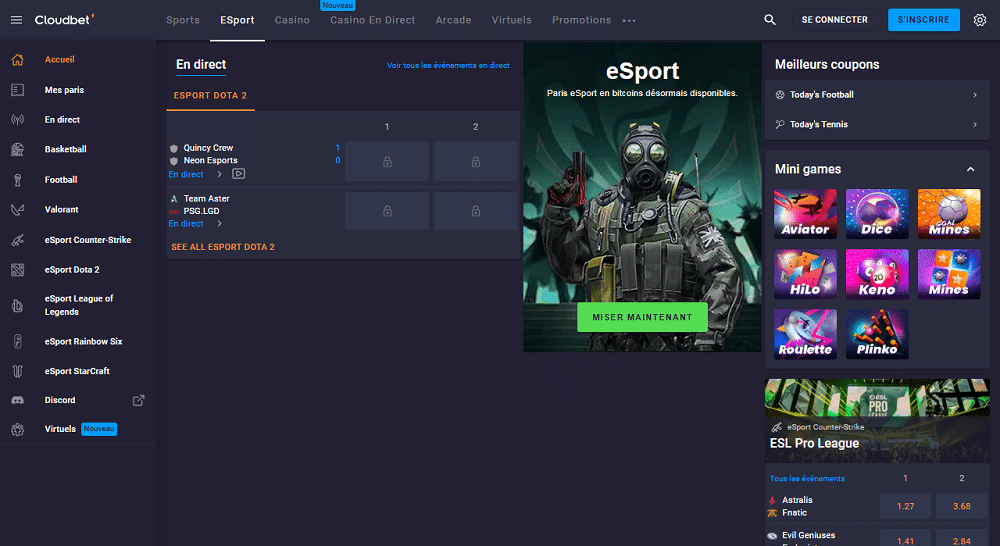Click SE CONNECTER button
1000x546 pixels.
click(834, 20)
